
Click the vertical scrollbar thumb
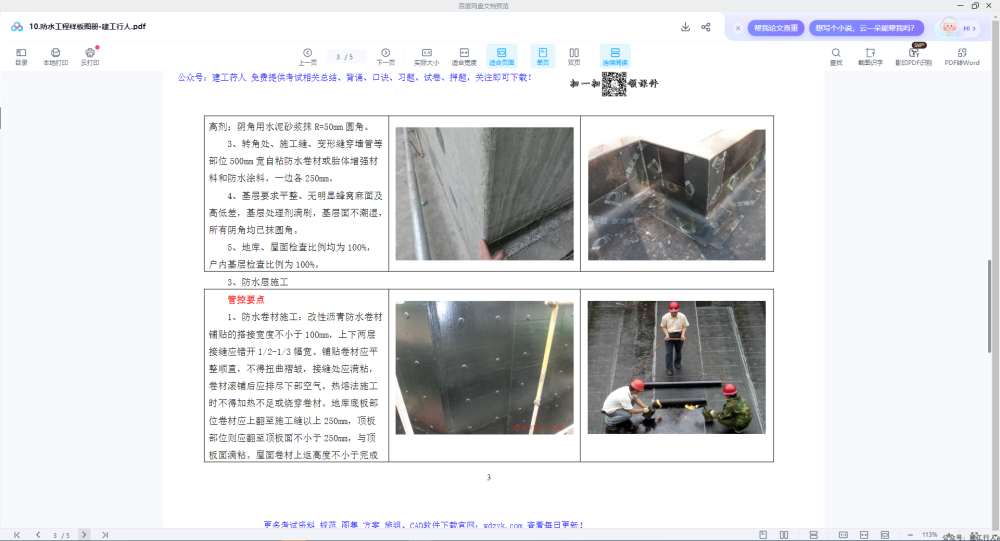(x=989, y=306)
